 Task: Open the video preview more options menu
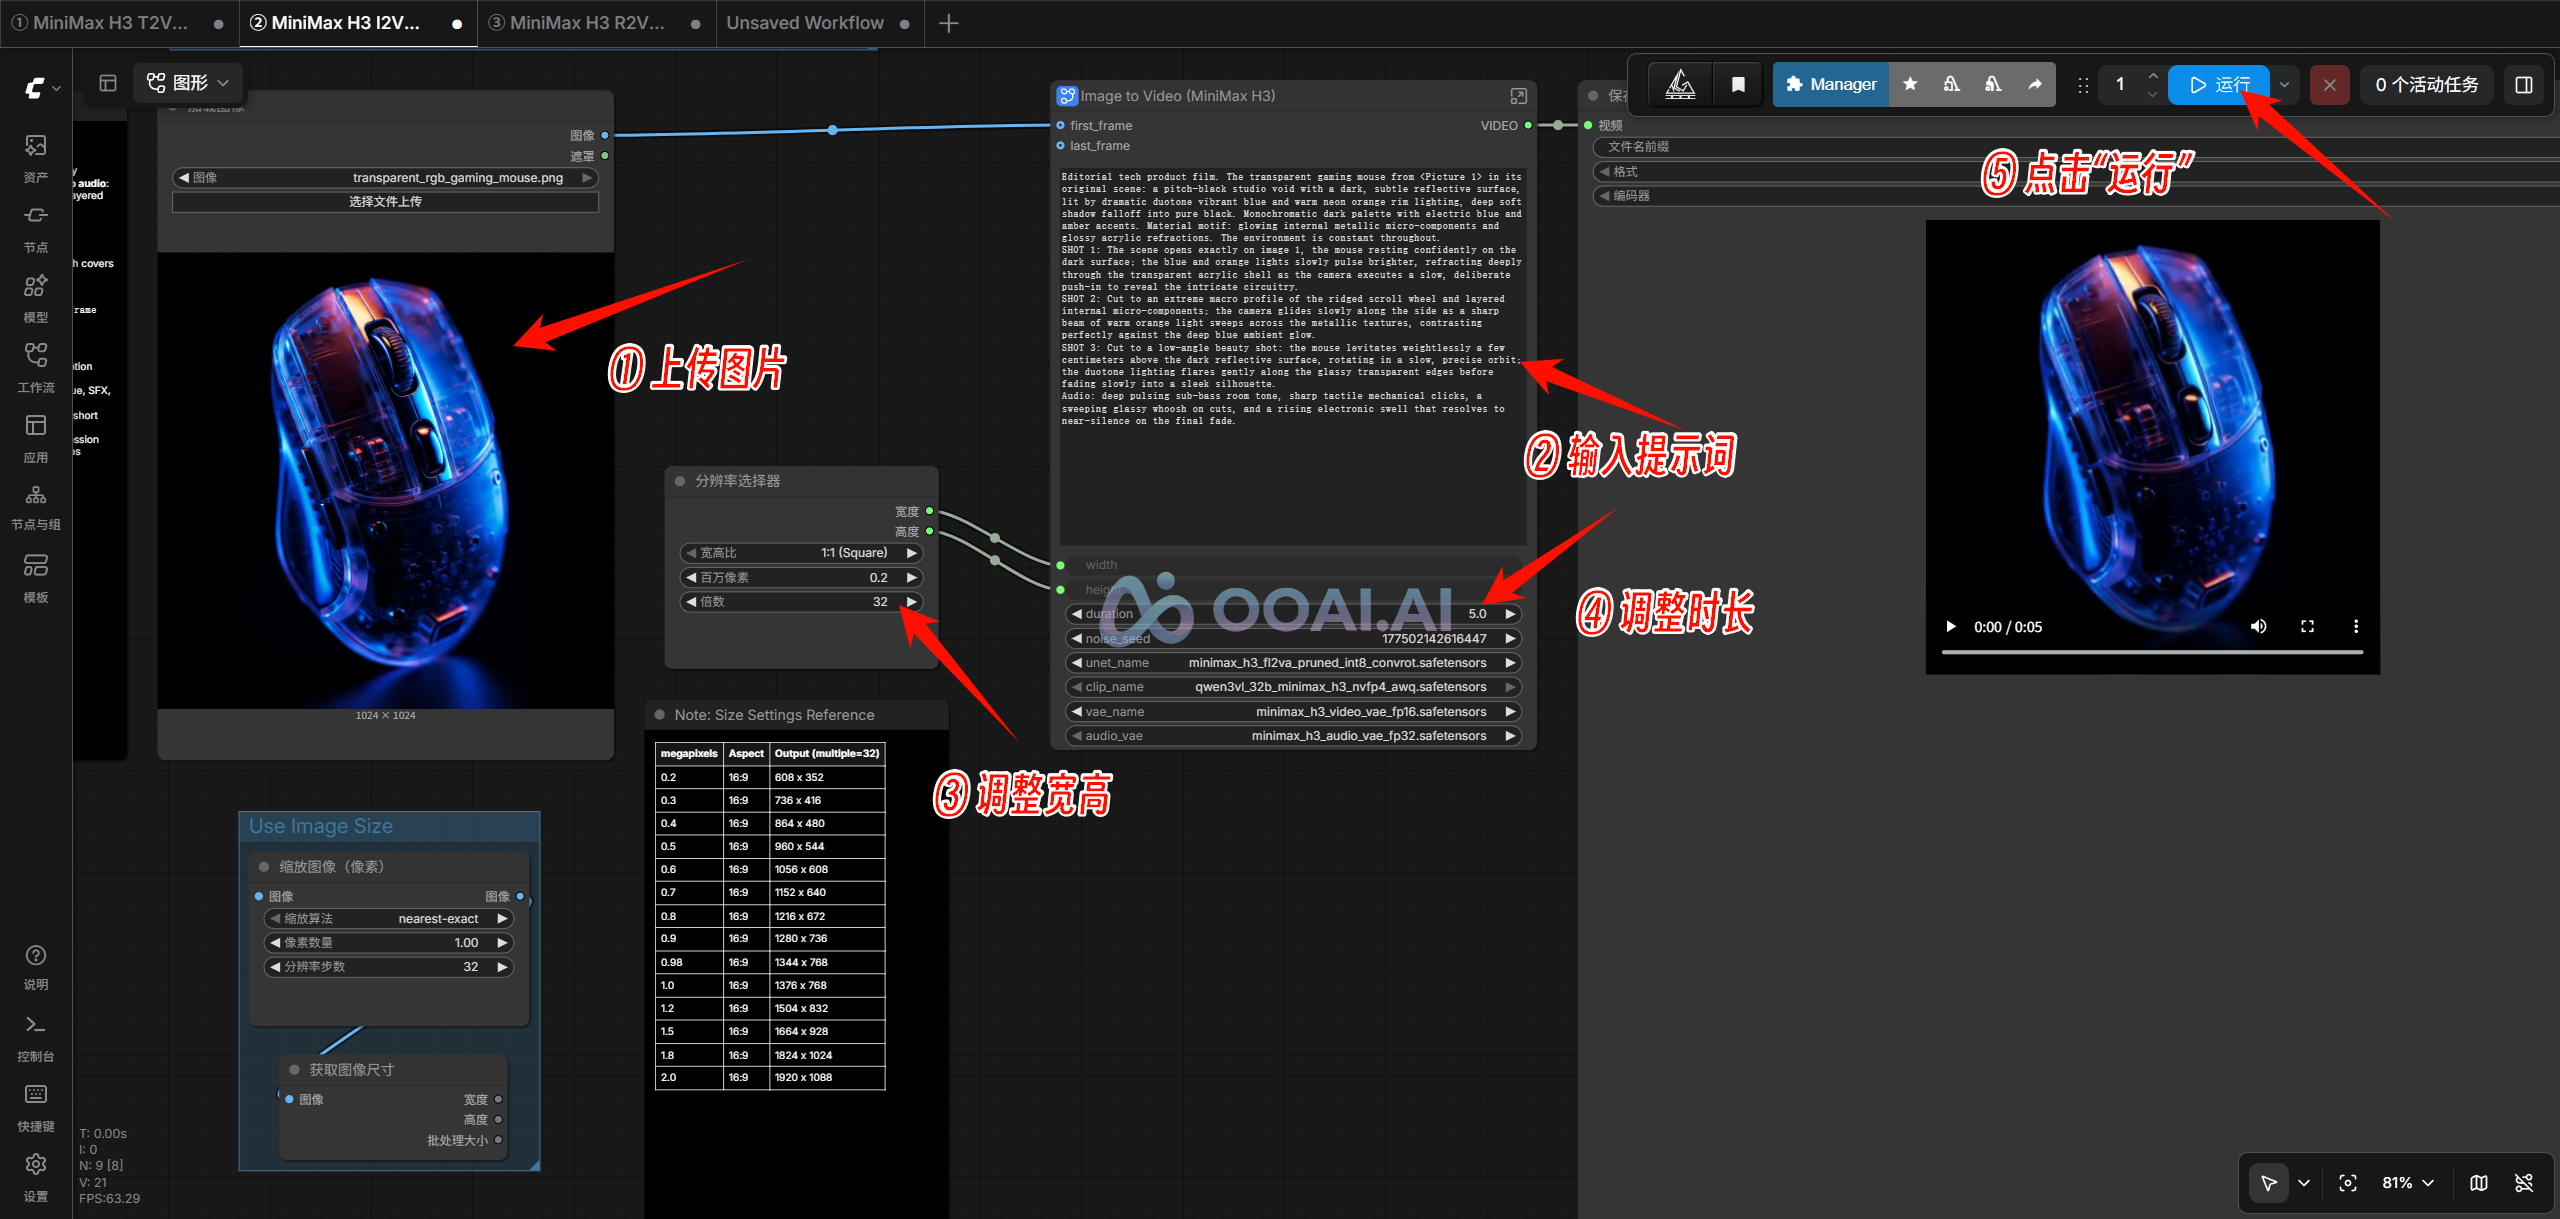2356,627
